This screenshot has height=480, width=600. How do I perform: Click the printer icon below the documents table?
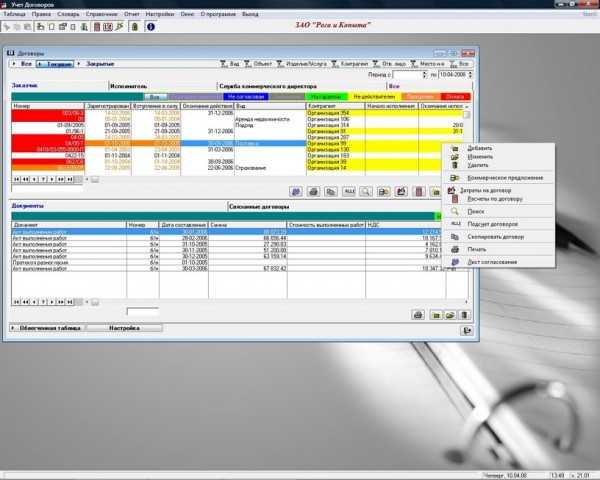418,315
